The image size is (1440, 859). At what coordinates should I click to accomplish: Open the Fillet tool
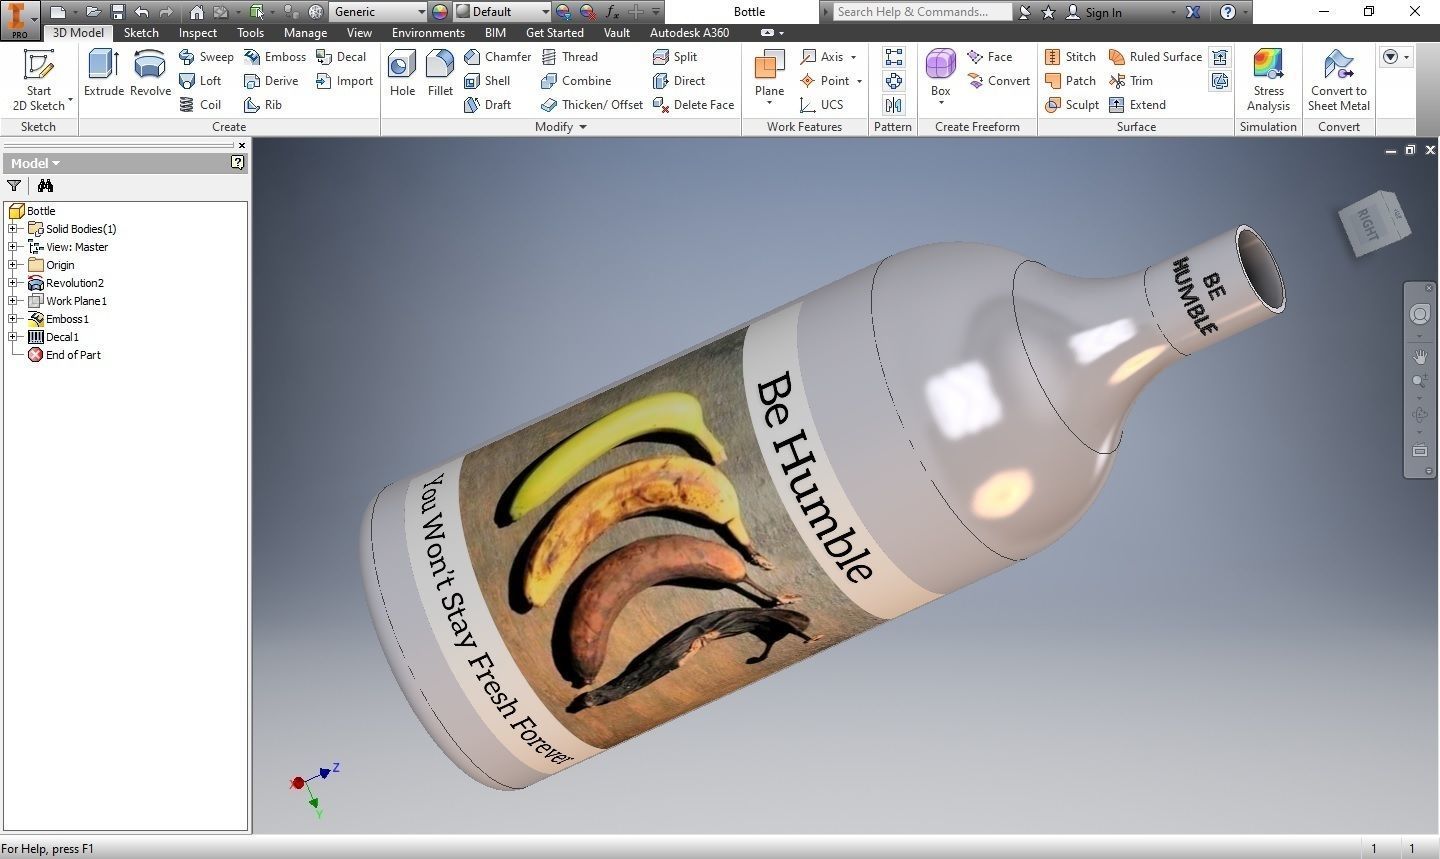pos(440,72)
